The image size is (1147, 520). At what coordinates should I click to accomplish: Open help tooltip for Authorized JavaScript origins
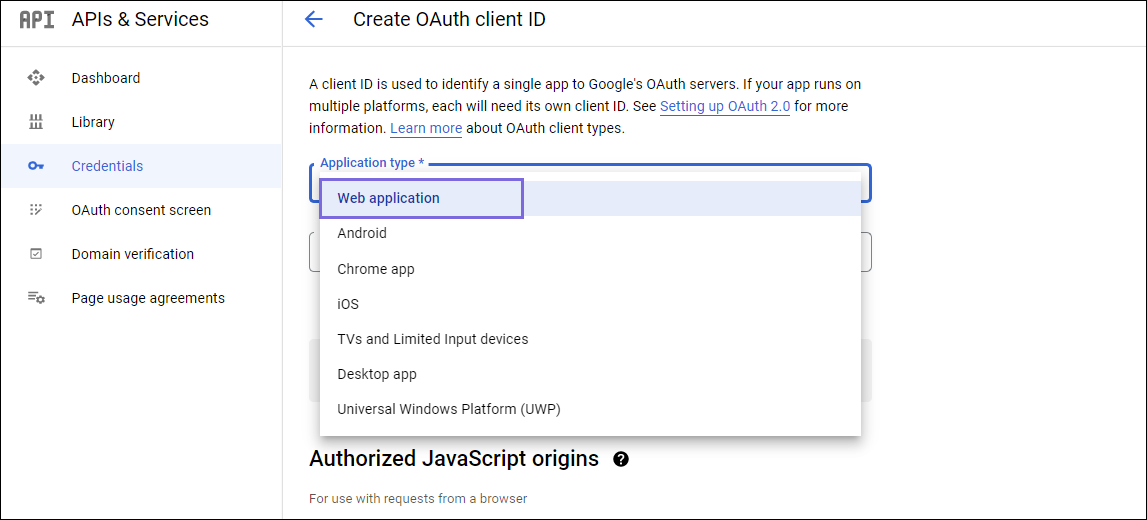[621, 459]
